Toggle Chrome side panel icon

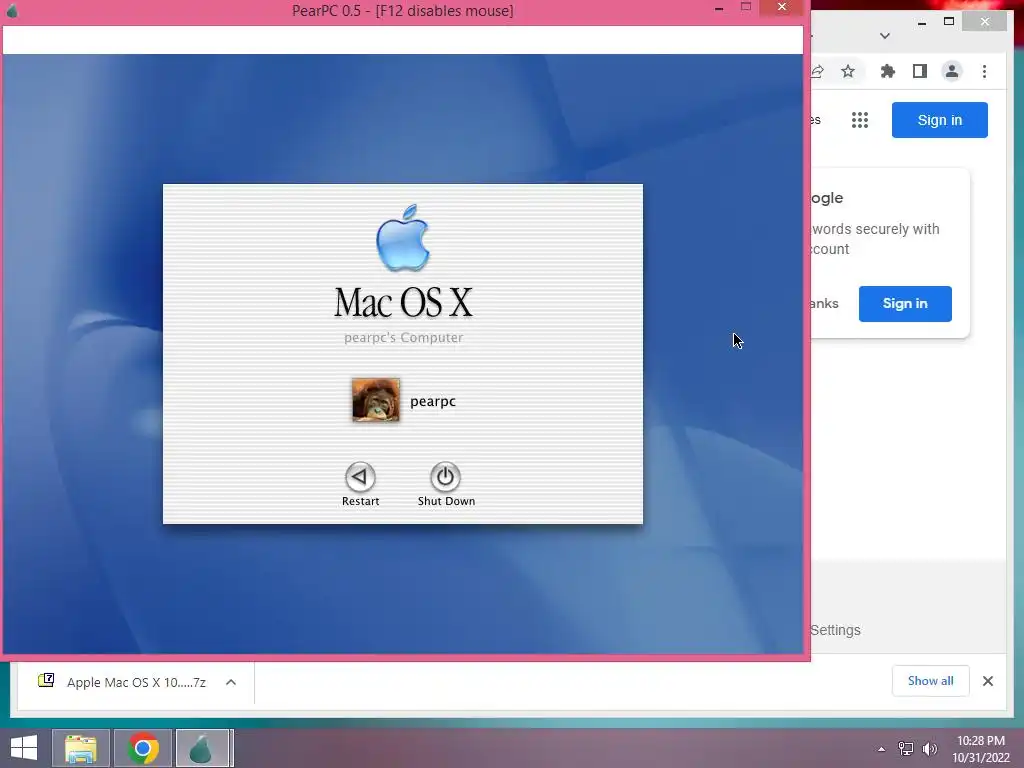tap(920, 71)
